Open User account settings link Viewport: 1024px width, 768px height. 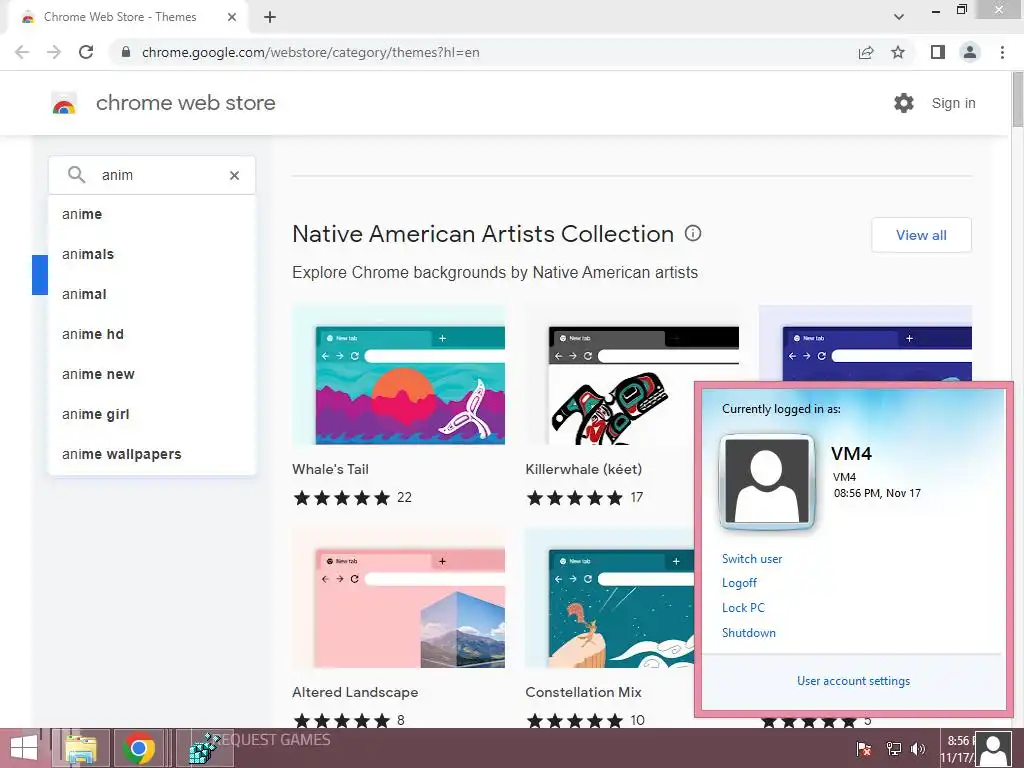click(853, 680)
